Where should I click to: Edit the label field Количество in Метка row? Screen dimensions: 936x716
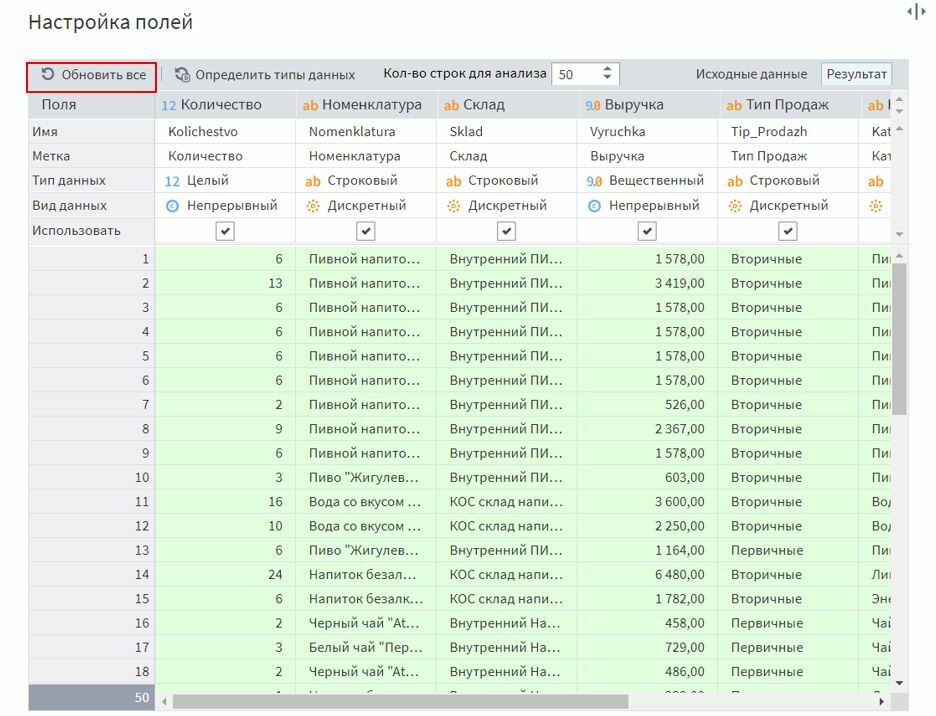[x=225, y=156]
